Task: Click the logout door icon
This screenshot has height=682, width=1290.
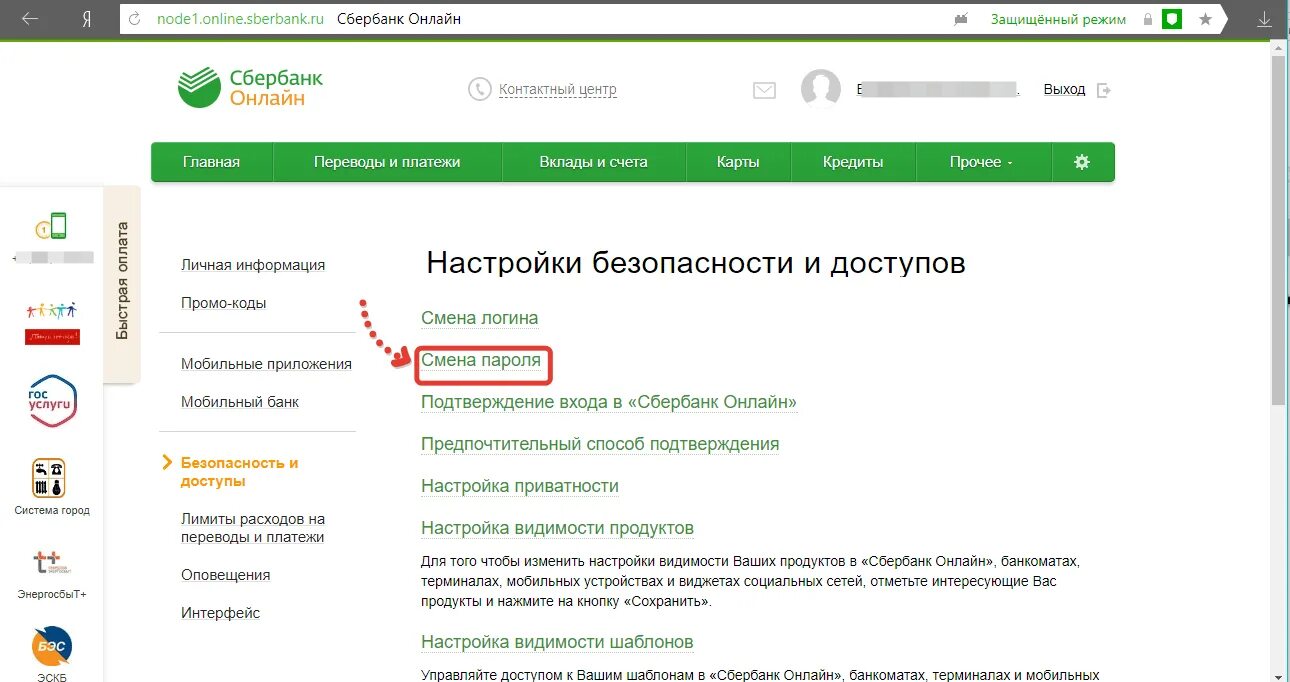Action: [x=1104, y=90]
